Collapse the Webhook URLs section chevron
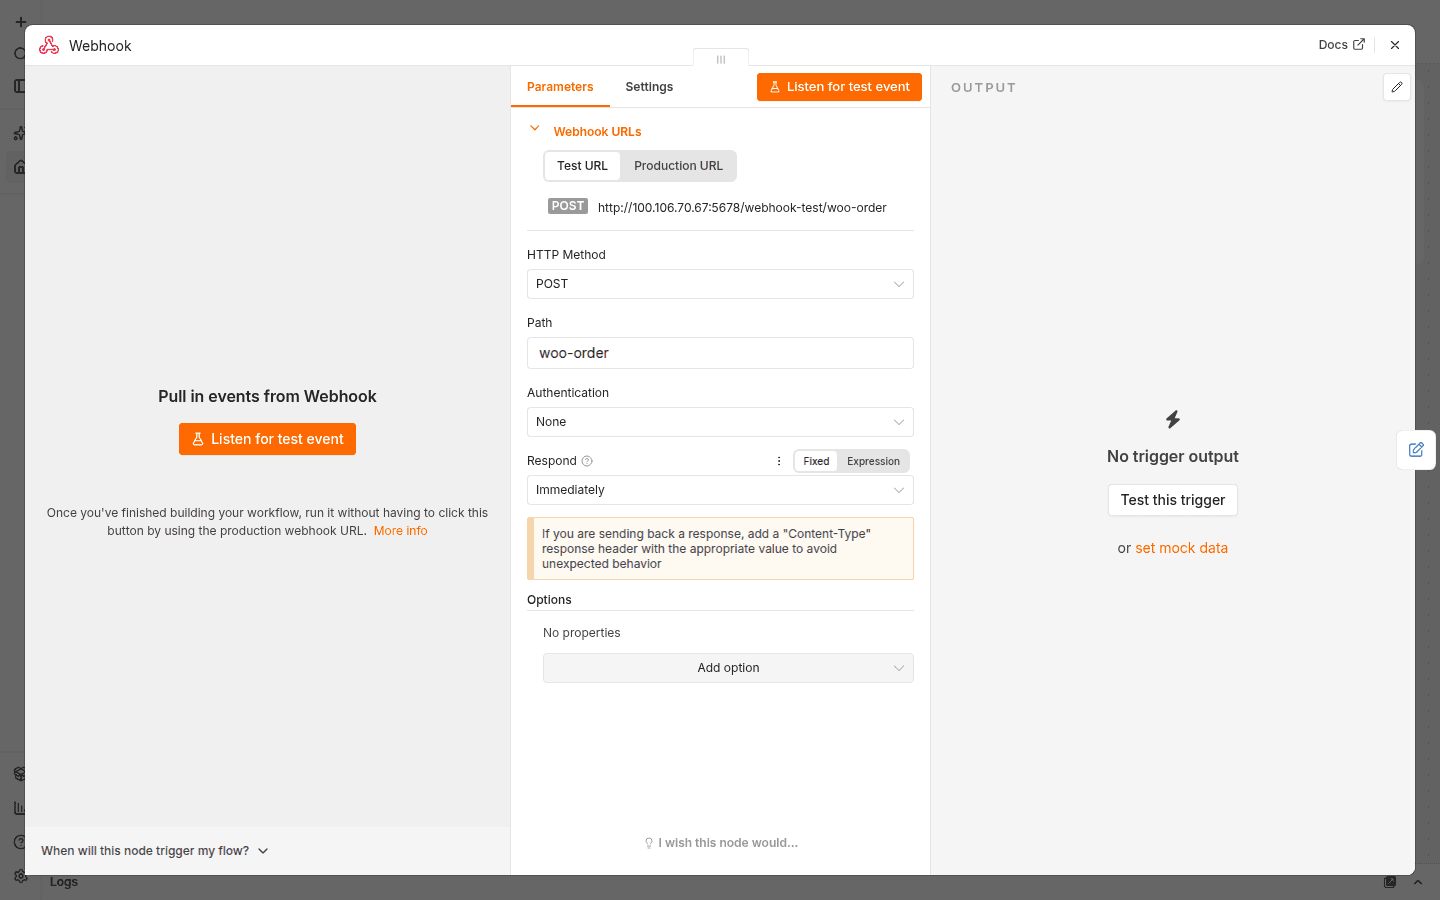Viewport: 1440px width, 900px height. [535, 129]
